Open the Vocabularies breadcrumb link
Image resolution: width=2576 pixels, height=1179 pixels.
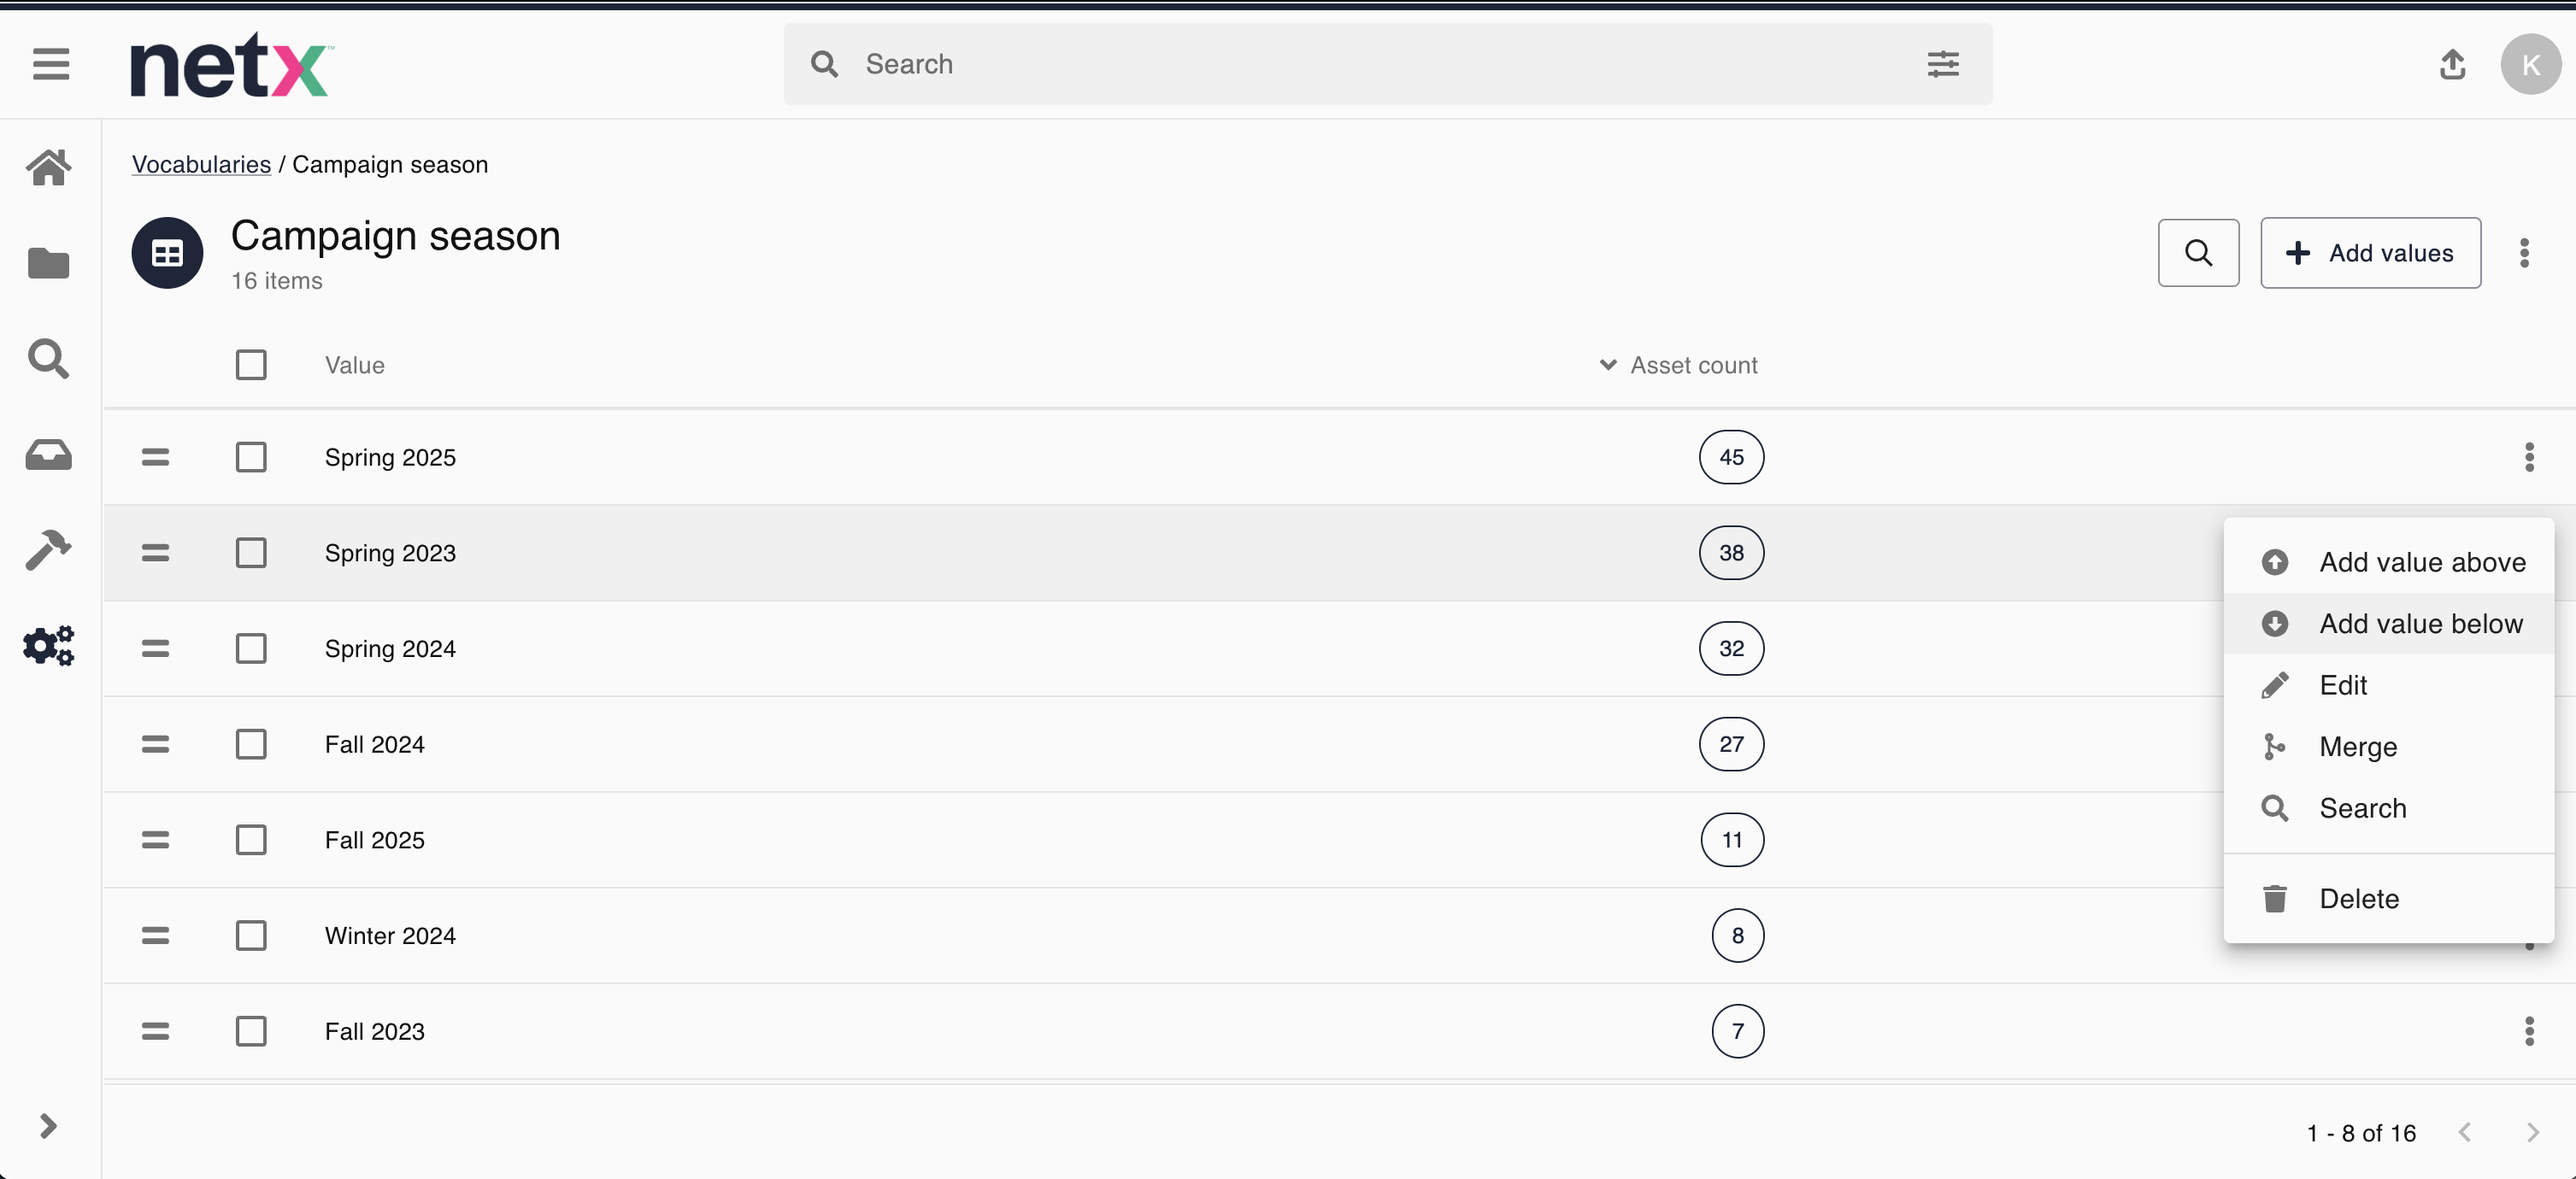(201, 164)
